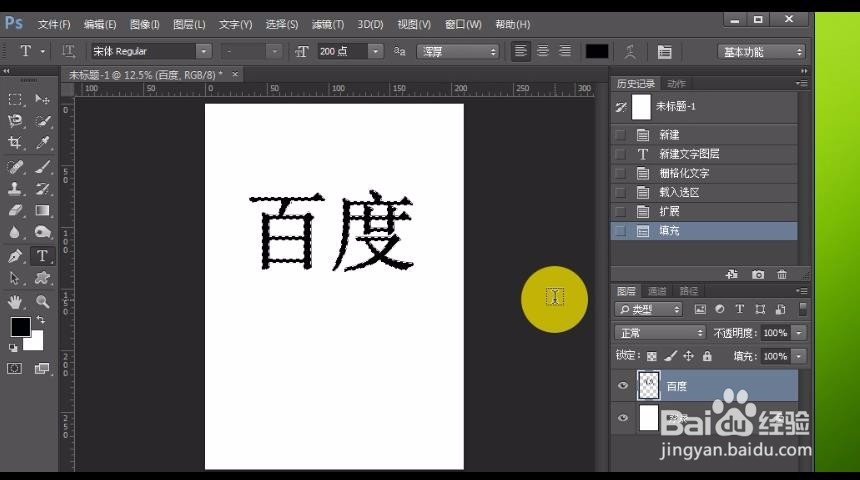
Task: Open the font family dropdown 宋体 Regular
Action: point(203,51)
